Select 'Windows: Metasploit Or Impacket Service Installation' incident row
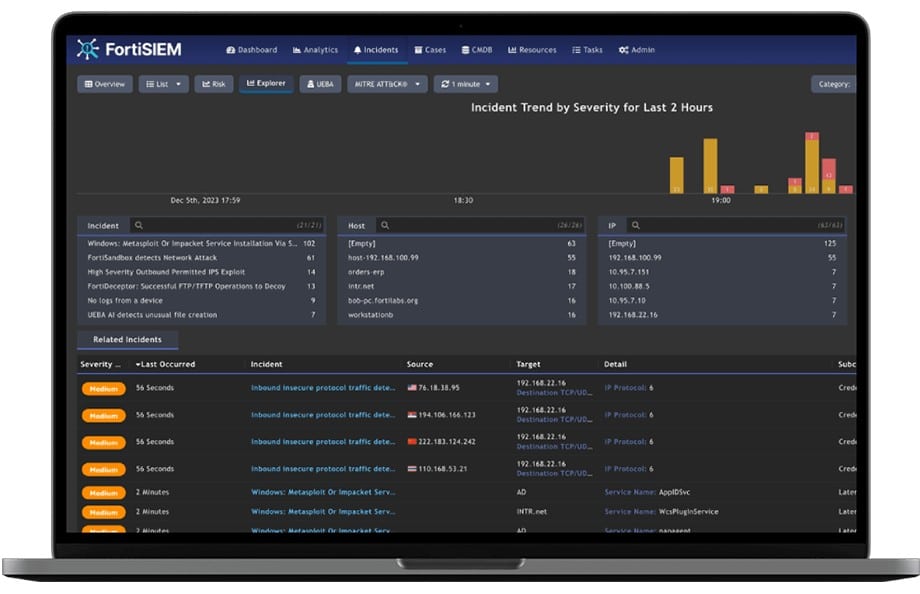The image size is (920, 594). pyautogui.click(x=201, y=243)
